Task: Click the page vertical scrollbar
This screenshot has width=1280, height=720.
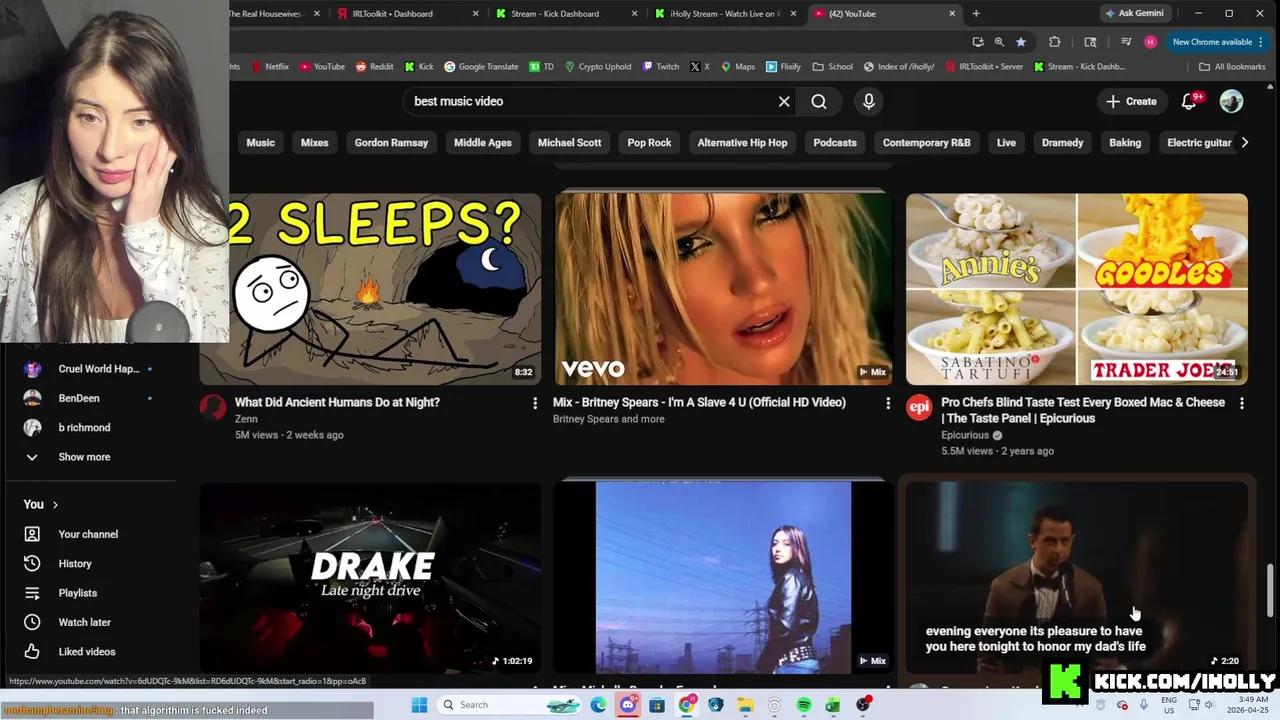Action: pos(1272,590)
